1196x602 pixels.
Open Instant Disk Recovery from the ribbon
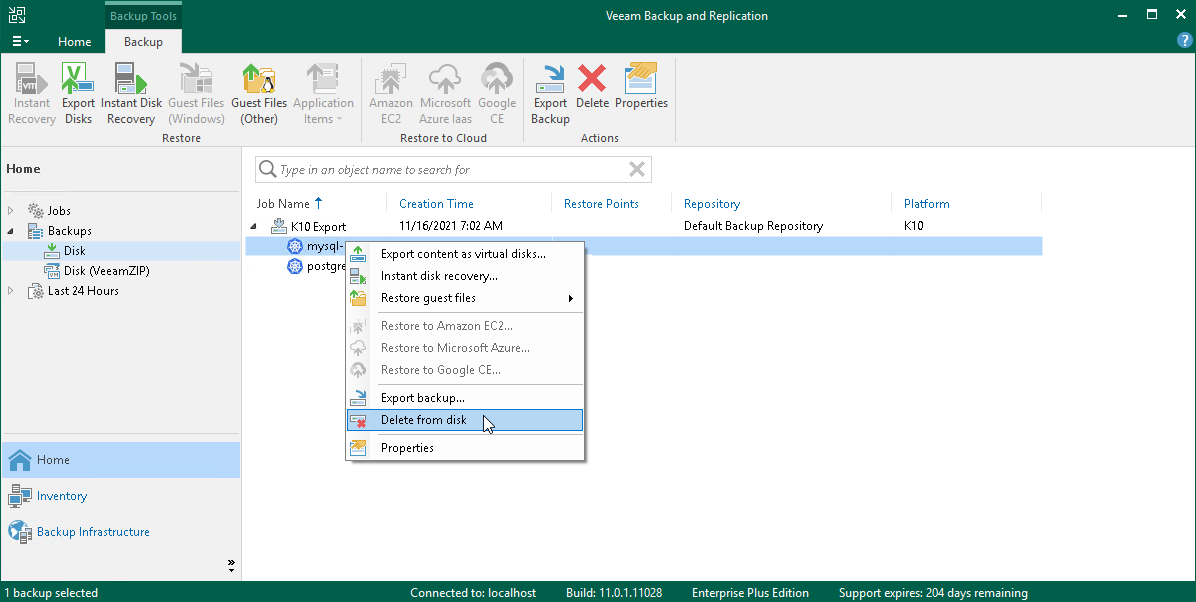click(x=131, y=94)
